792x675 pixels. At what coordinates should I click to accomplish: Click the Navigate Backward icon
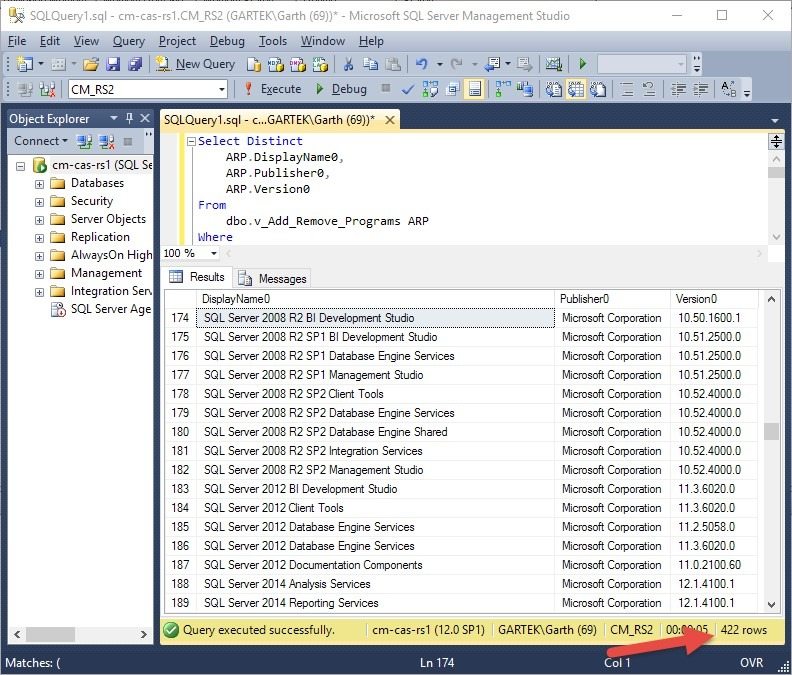[x=493, y=64]
